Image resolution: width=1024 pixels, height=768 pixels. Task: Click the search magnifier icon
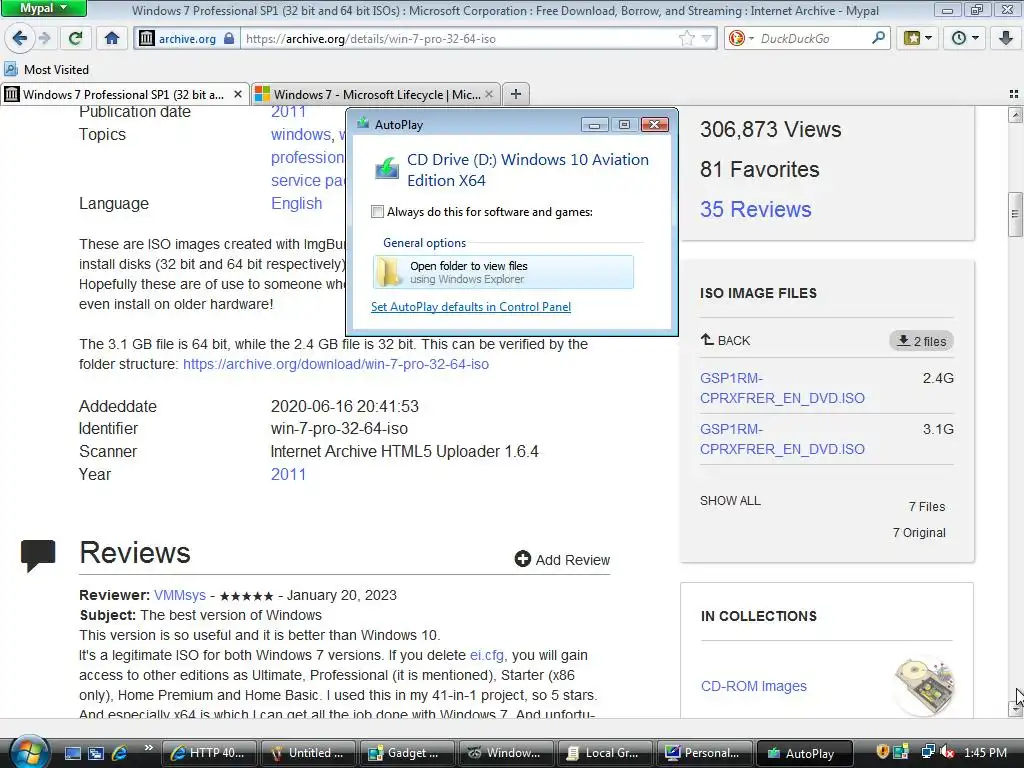878,39
